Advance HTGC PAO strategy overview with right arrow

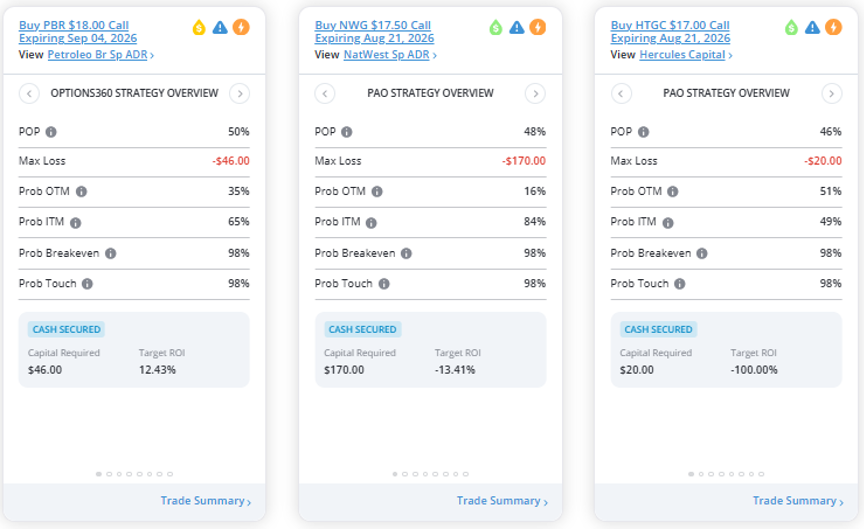pos(831,93)
